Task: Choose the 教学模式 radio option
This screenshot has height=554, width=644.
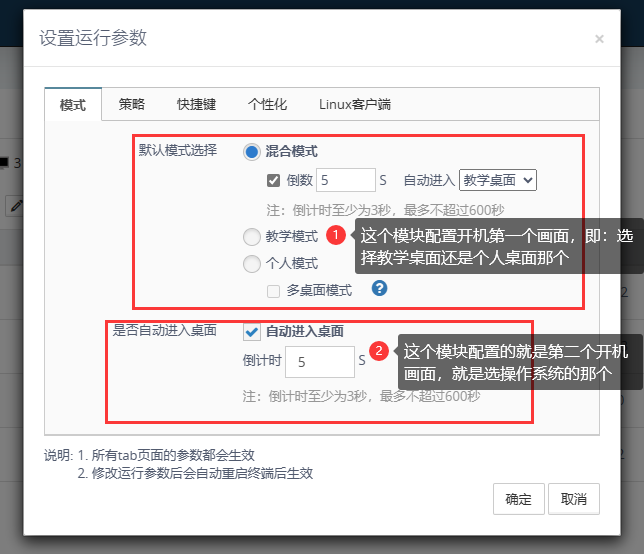Action: coord(252,237)
